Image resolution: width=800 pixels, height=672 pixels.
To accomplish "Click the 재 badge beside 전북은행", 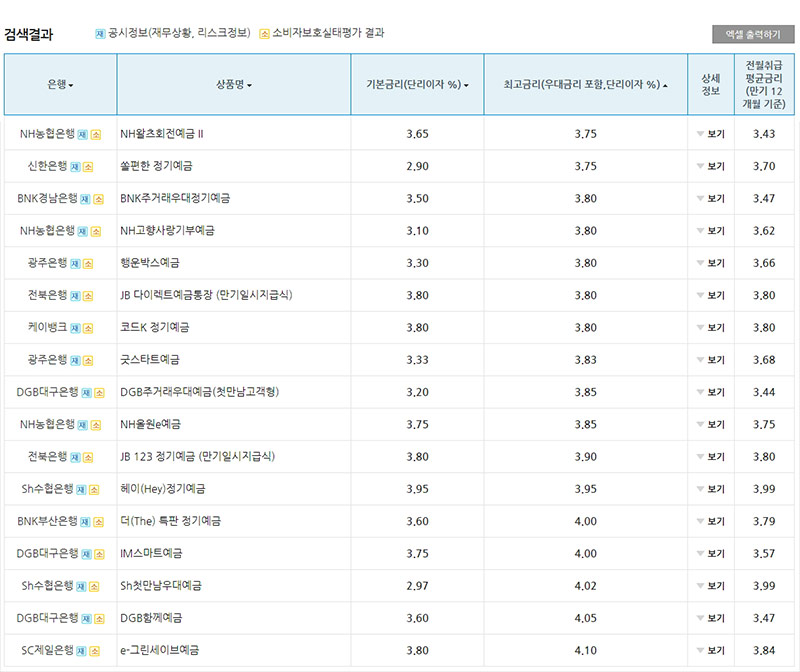I will coord(75,295).
